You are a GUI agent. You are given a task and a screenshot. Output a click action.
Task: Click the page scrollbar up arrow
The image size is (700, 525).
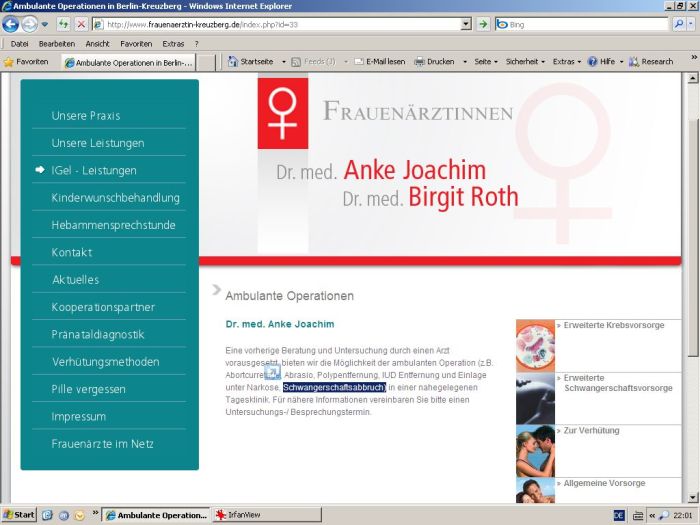[692, 79]
